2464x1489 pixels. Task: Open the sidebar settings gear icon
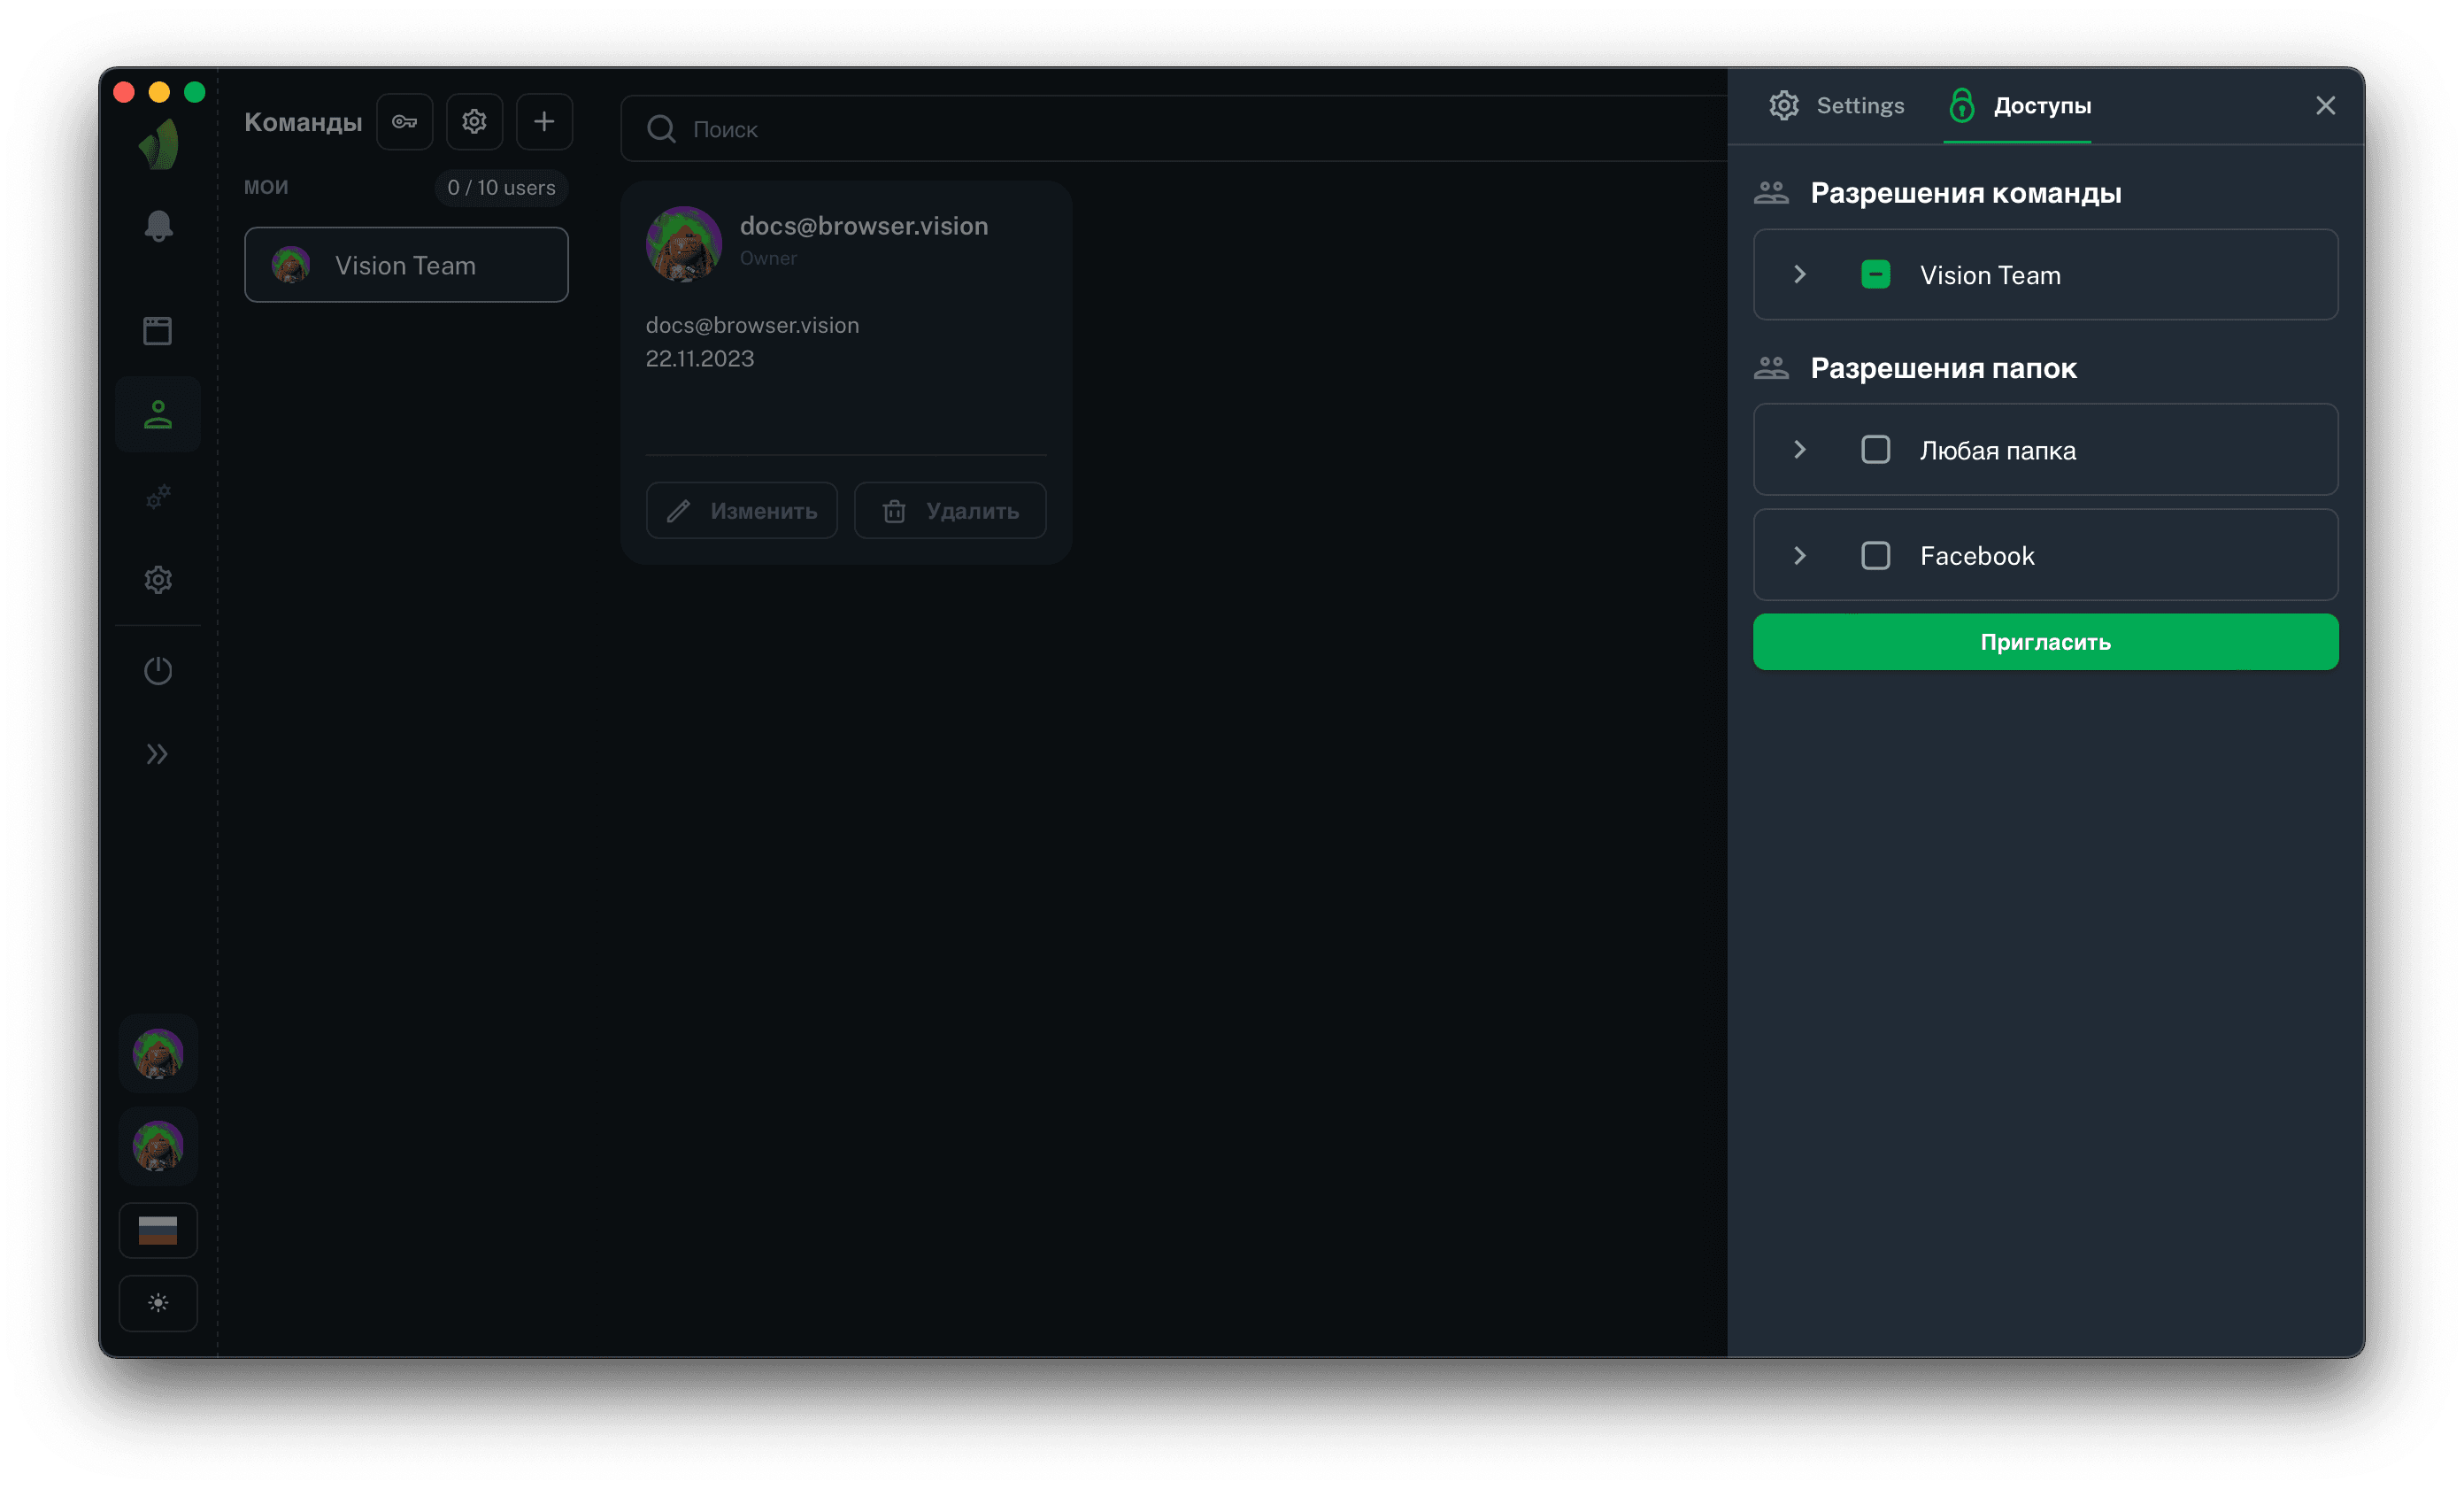[158, 580]
